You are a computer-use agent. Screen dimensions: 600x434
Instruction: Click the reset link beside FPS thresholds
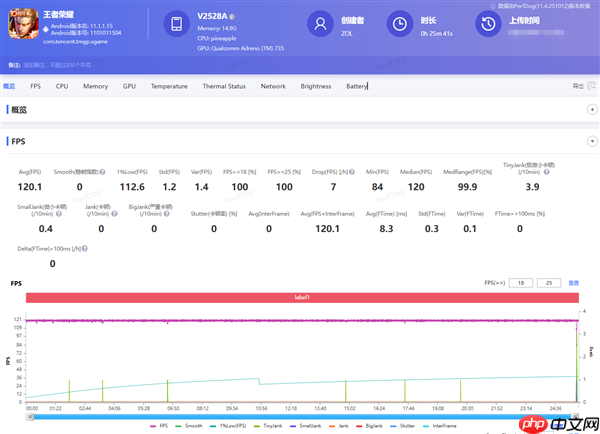pyautogui.click(x=574, y=283)
